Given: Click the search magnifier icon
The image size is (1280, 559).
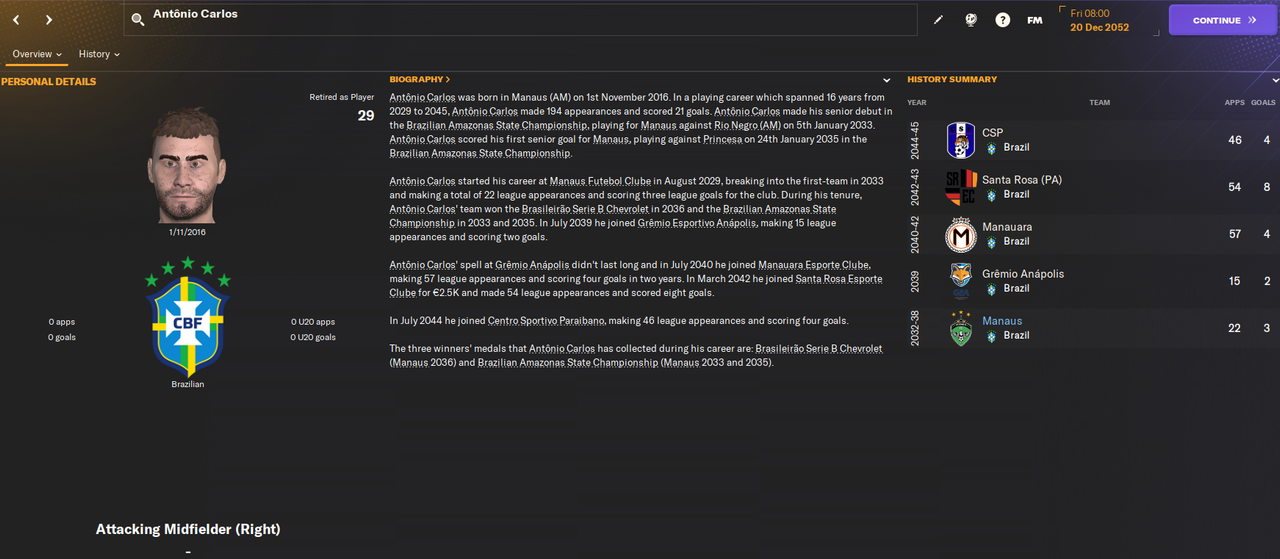Looking at the screenshot, I should tap(138, 19).
